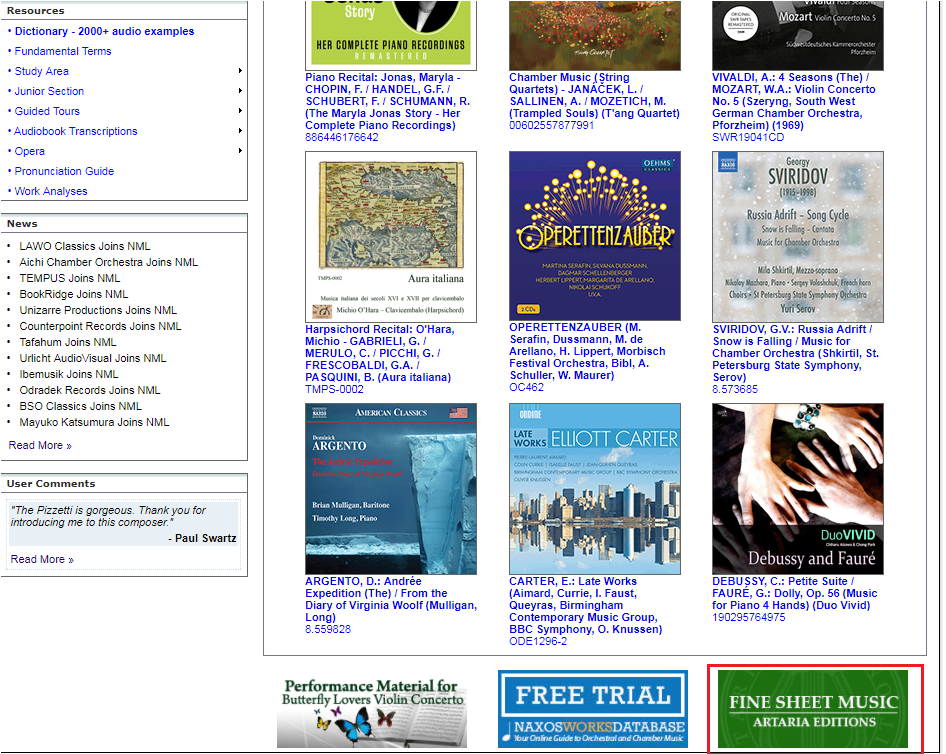The height and width of the screenshot is (754, 946).
Task: Open the LAWO Classics Joins NML news item
Action: coord(84,246)
